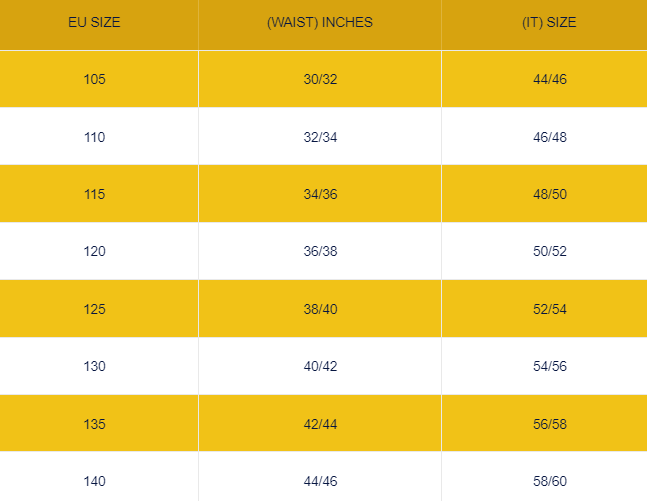Viewport: 647px width, 501px height.
Task: Select the EU size 130 cell
Action: pyautogui.click(x=95, y=367)
